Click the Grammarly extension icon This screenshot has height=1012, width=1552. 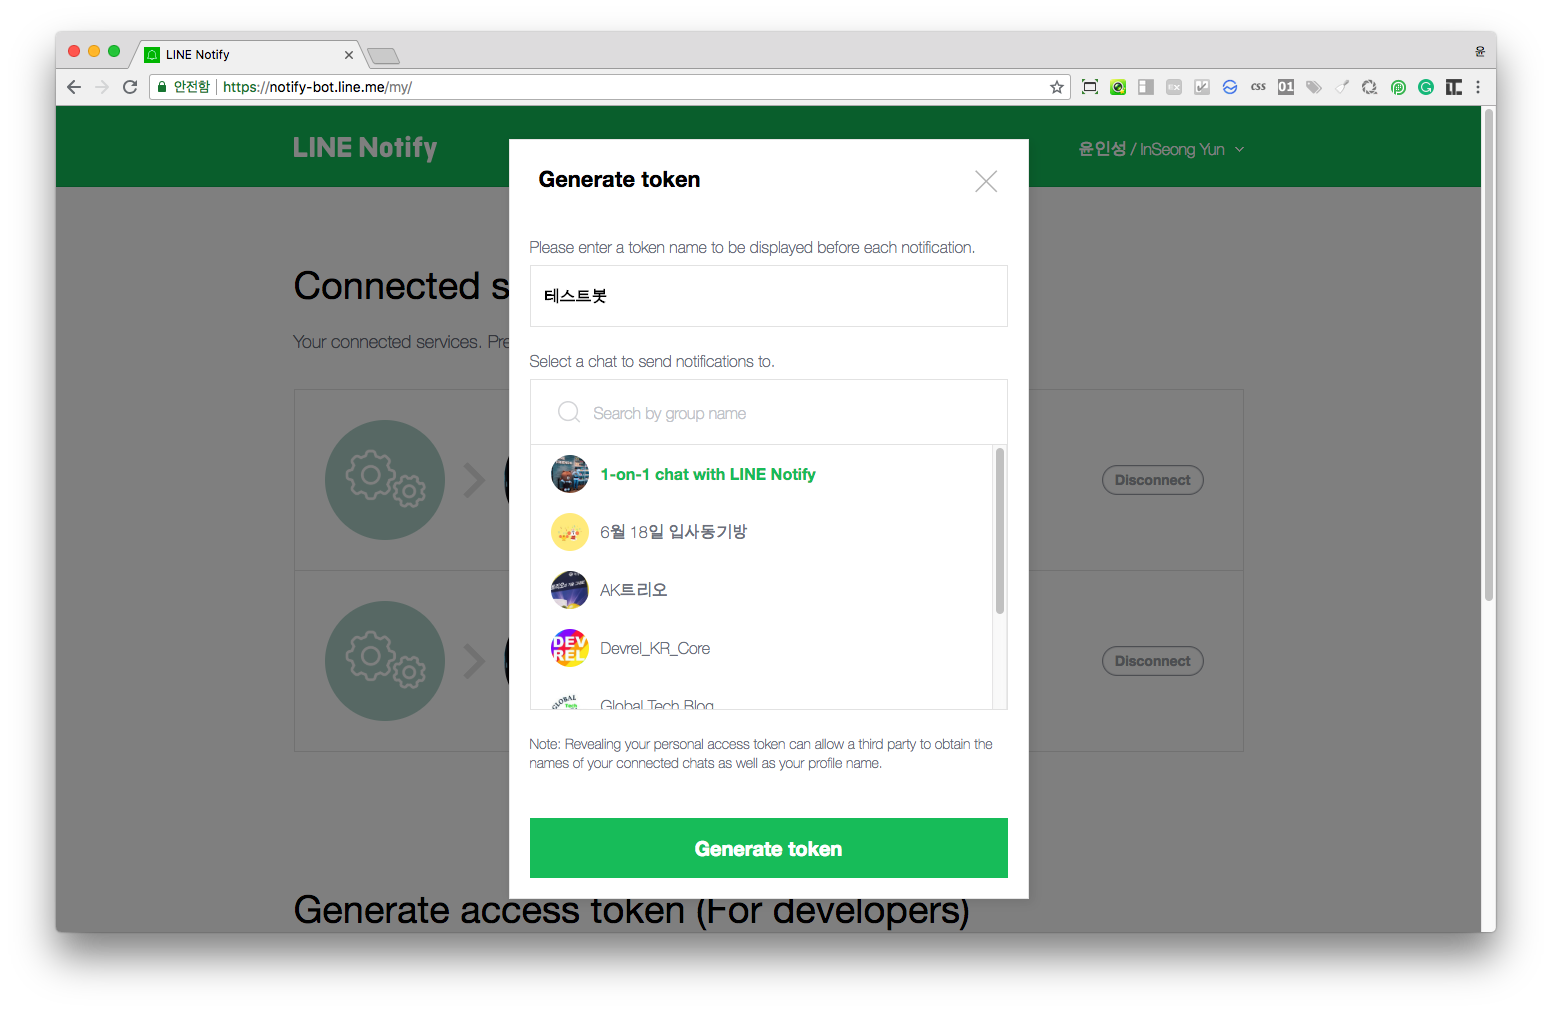1426,87
